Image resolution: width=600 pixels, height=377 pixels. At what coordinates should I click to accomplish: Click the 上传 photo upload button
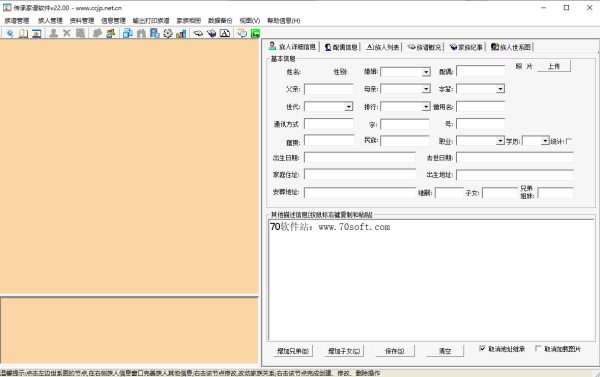click(554, 66)
